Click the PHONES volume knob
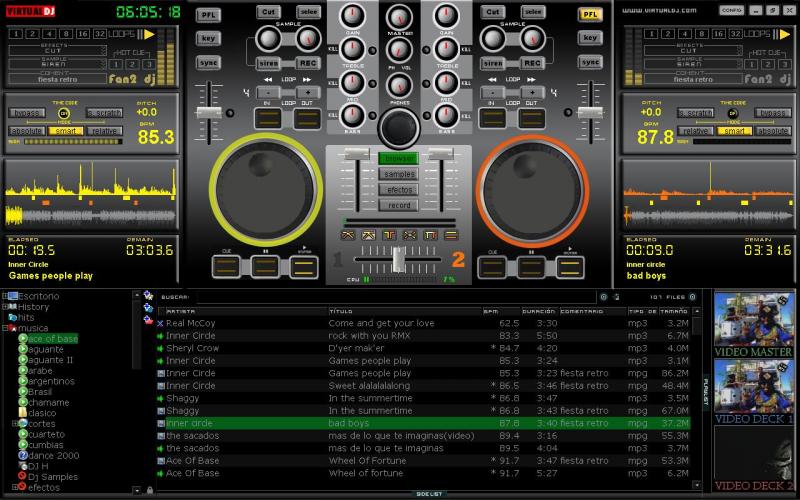Screen dimensions: 800x500 tap(399, 85)
